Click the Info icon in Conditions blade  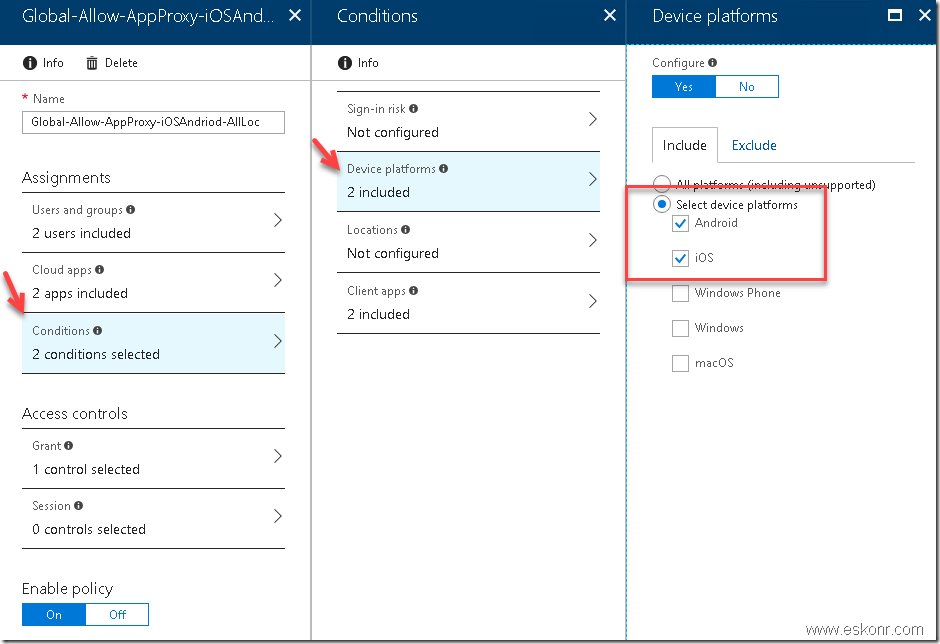click(x=344, y=62)
